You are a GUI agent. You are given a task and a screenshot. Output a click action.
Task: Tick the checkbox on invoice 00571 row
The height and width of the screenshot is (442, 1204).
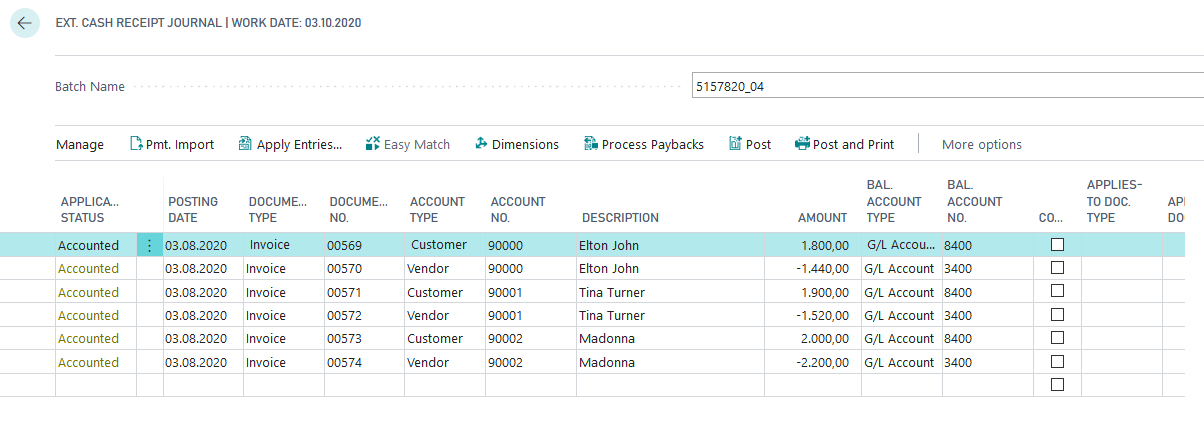coord(1057,292)
